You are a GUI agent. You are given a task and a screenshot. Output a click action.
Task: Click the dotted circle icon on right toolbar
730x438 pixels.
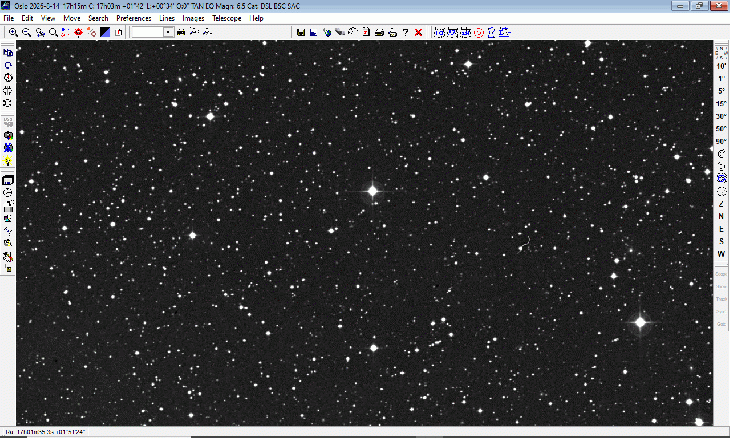tap(721, 191)
